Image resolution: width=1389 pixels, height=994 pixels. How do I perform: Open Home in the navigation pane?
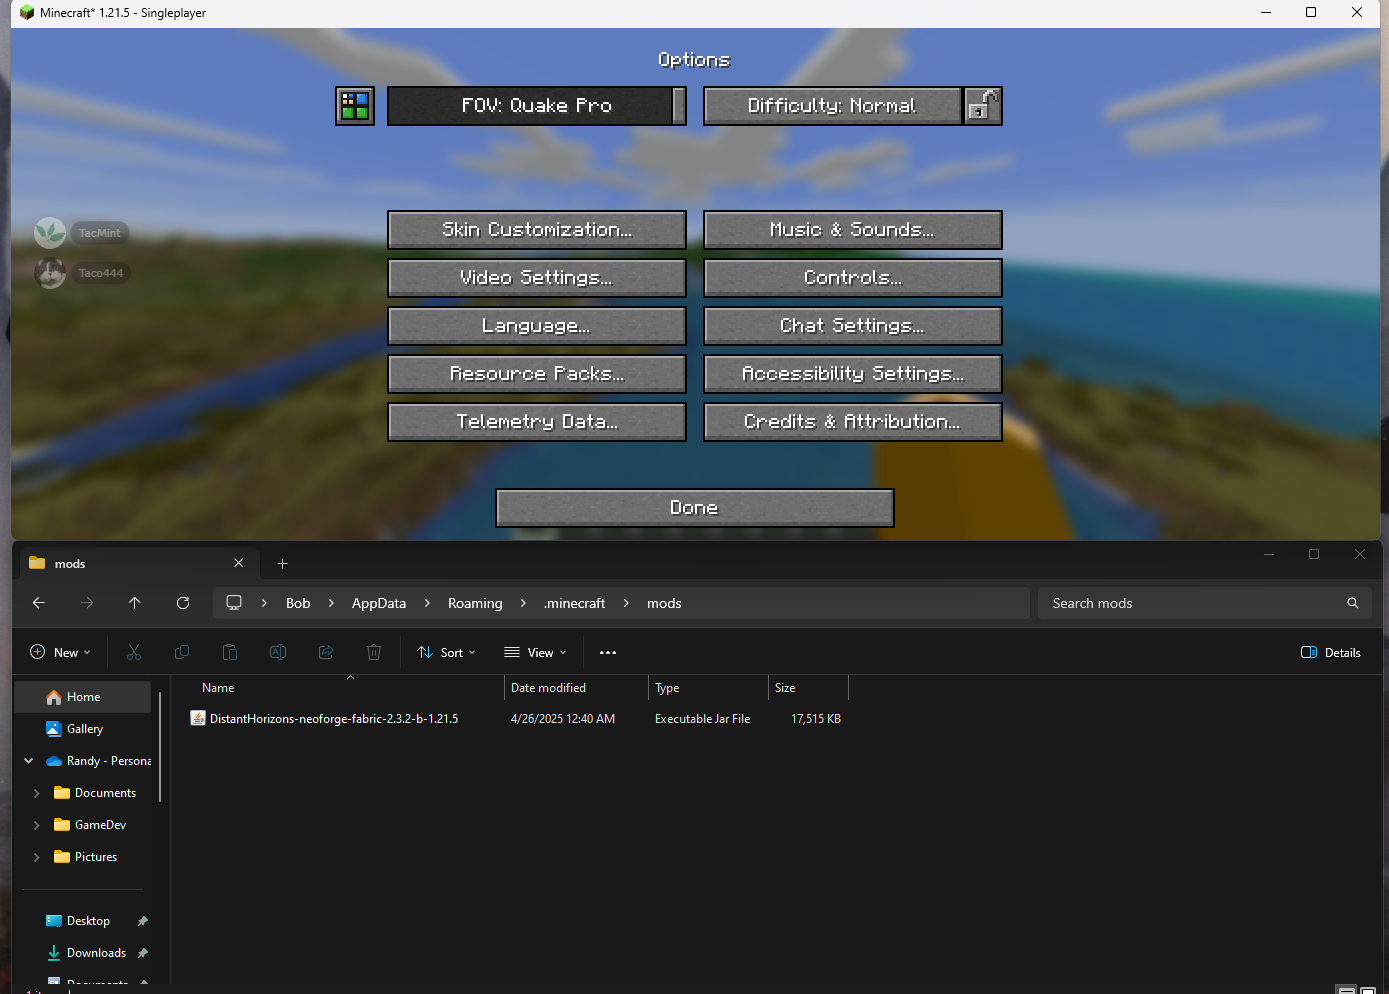point(84,697)
